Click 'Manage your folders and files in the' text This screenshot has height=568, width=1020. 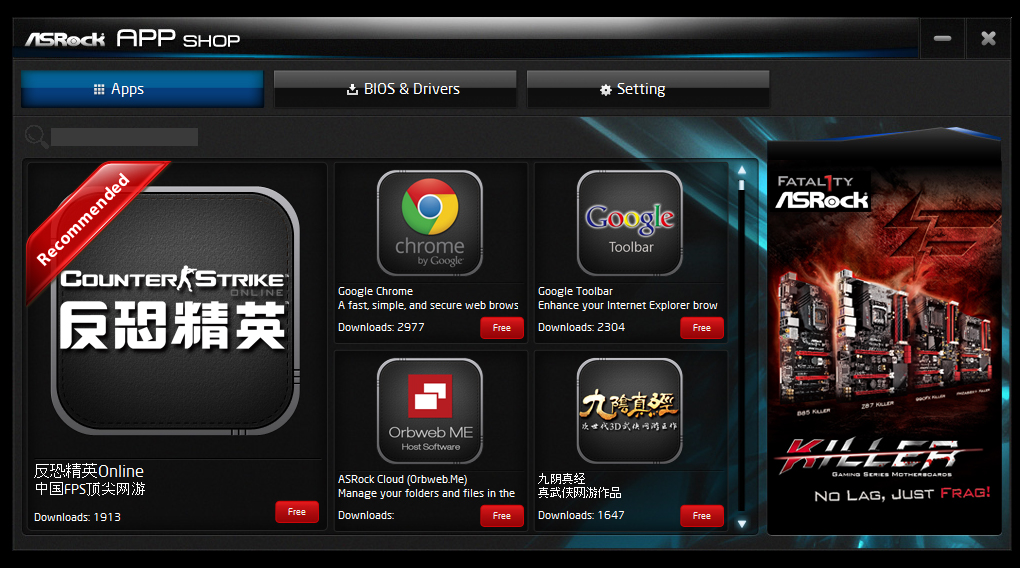pos(426,493)
